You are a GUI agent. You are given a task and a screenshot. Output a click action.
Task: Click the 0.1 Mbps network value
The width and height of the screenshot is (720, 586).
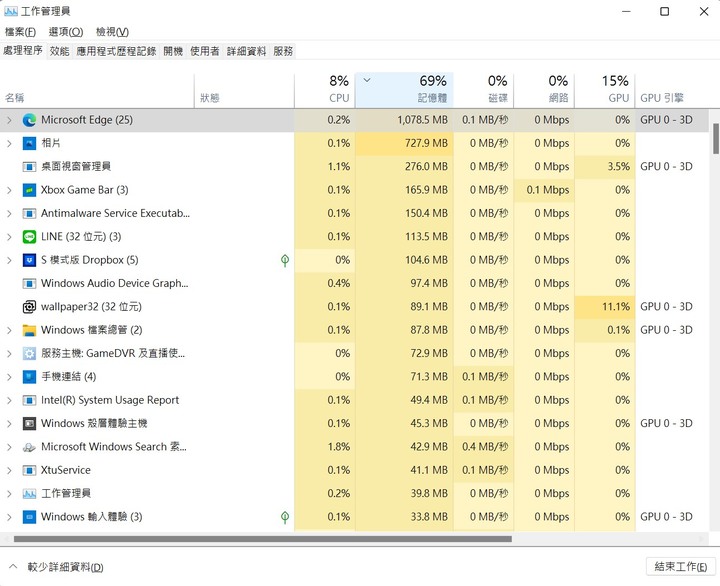pos(548,190)
